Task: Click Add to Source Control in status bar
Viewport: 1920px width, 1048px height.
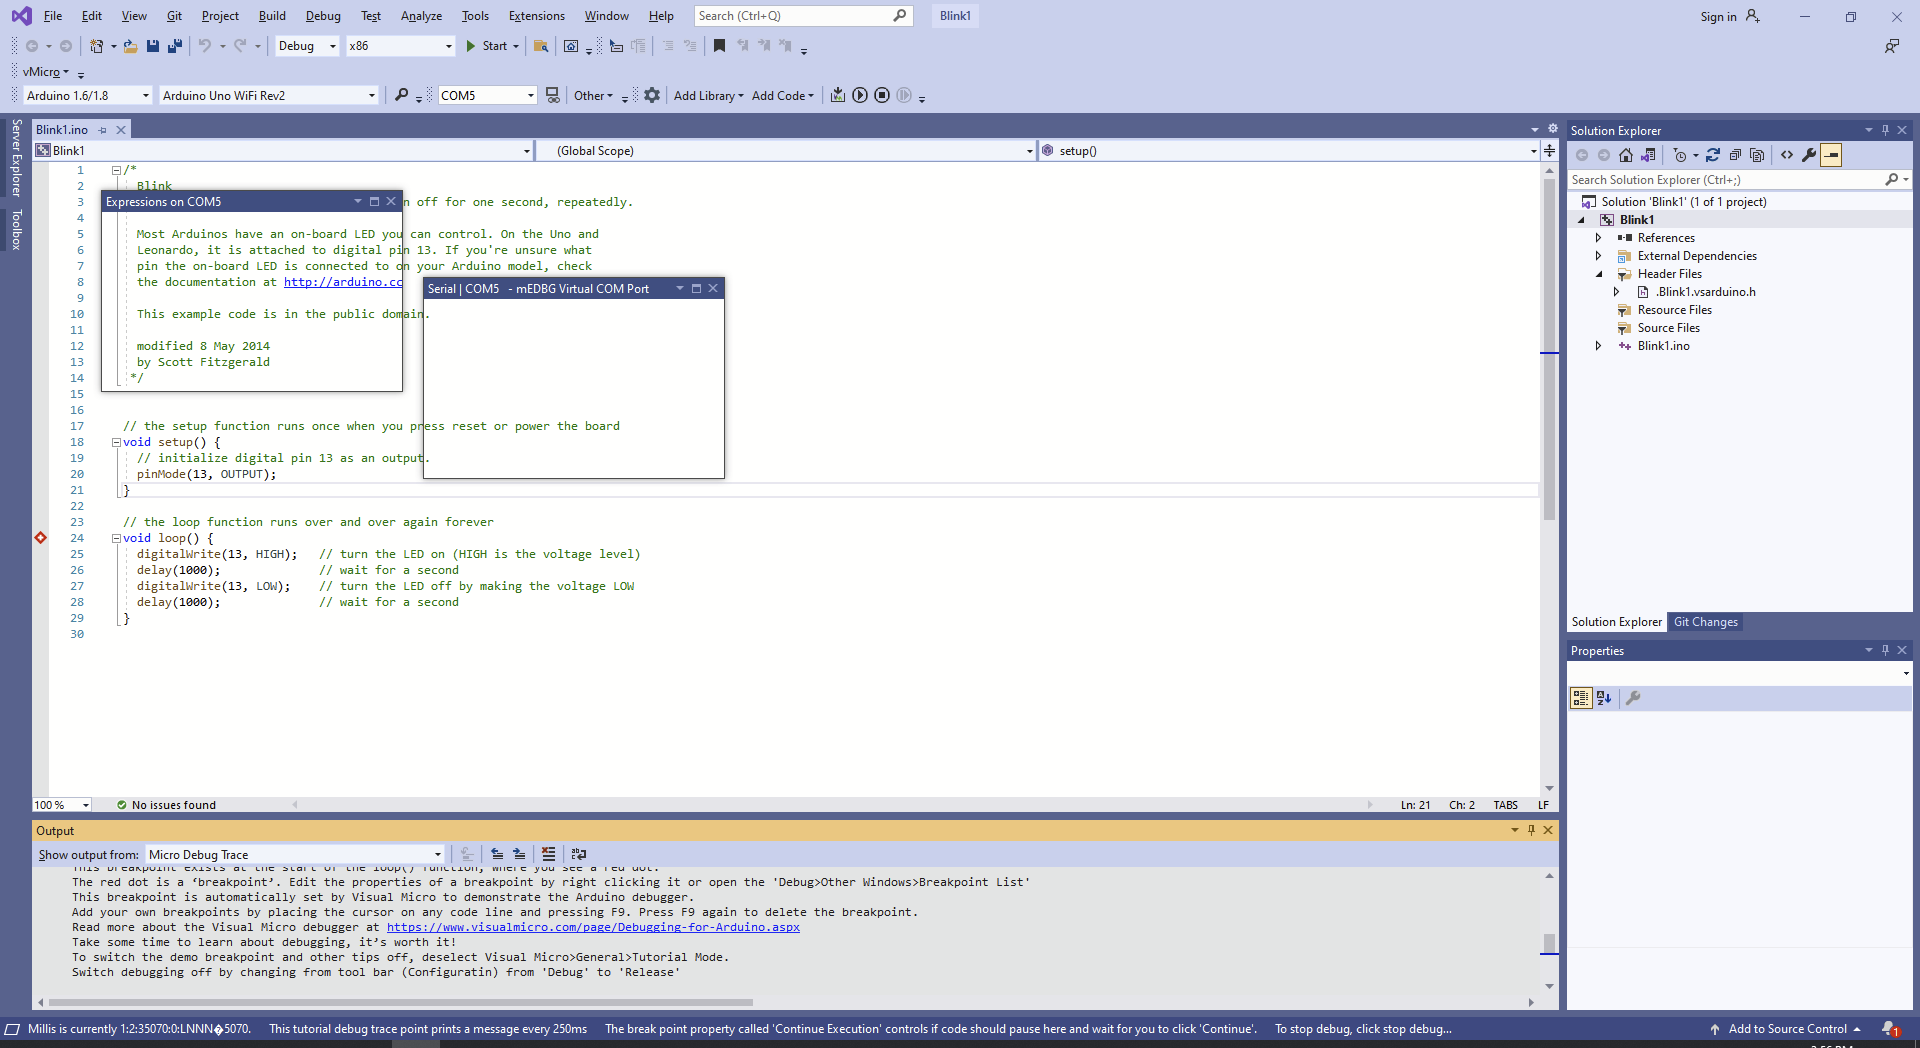Action: click(x=1786, y=1029)
